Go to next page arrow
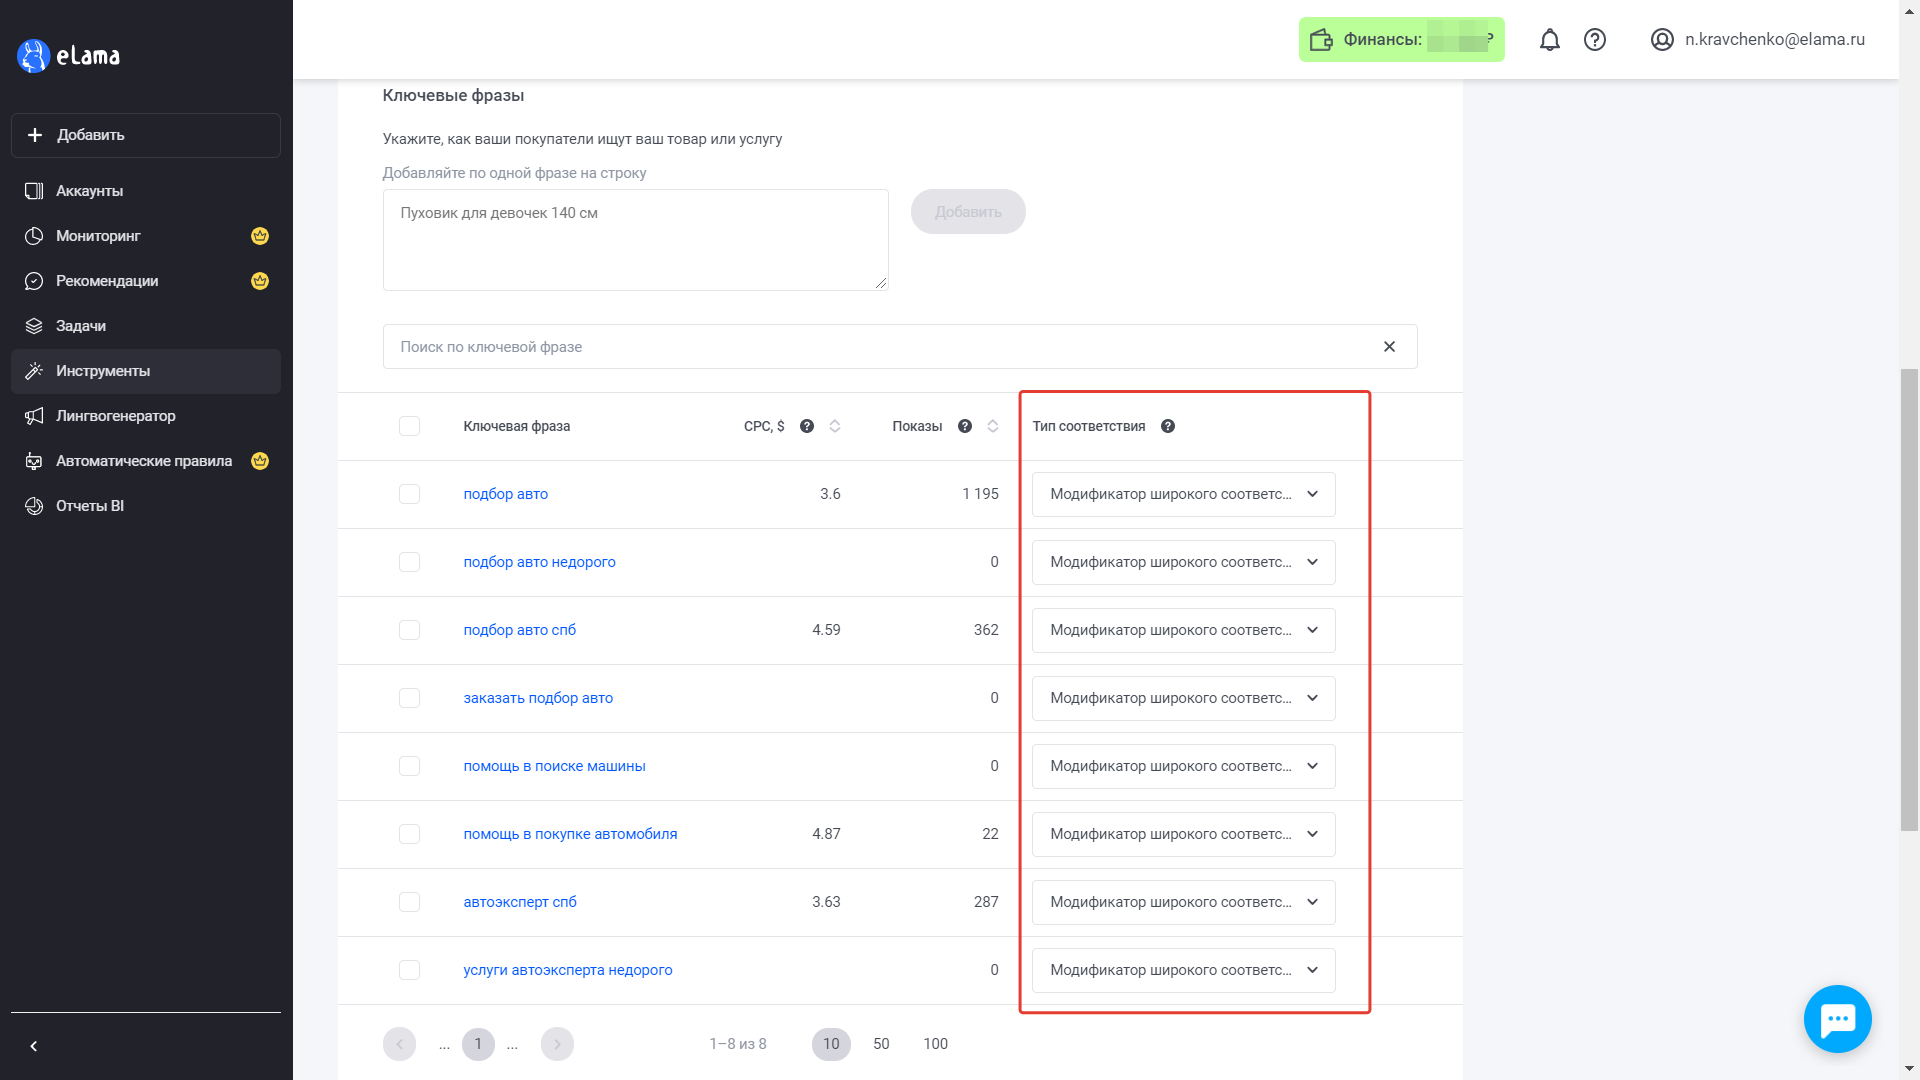 (557, 1044)
